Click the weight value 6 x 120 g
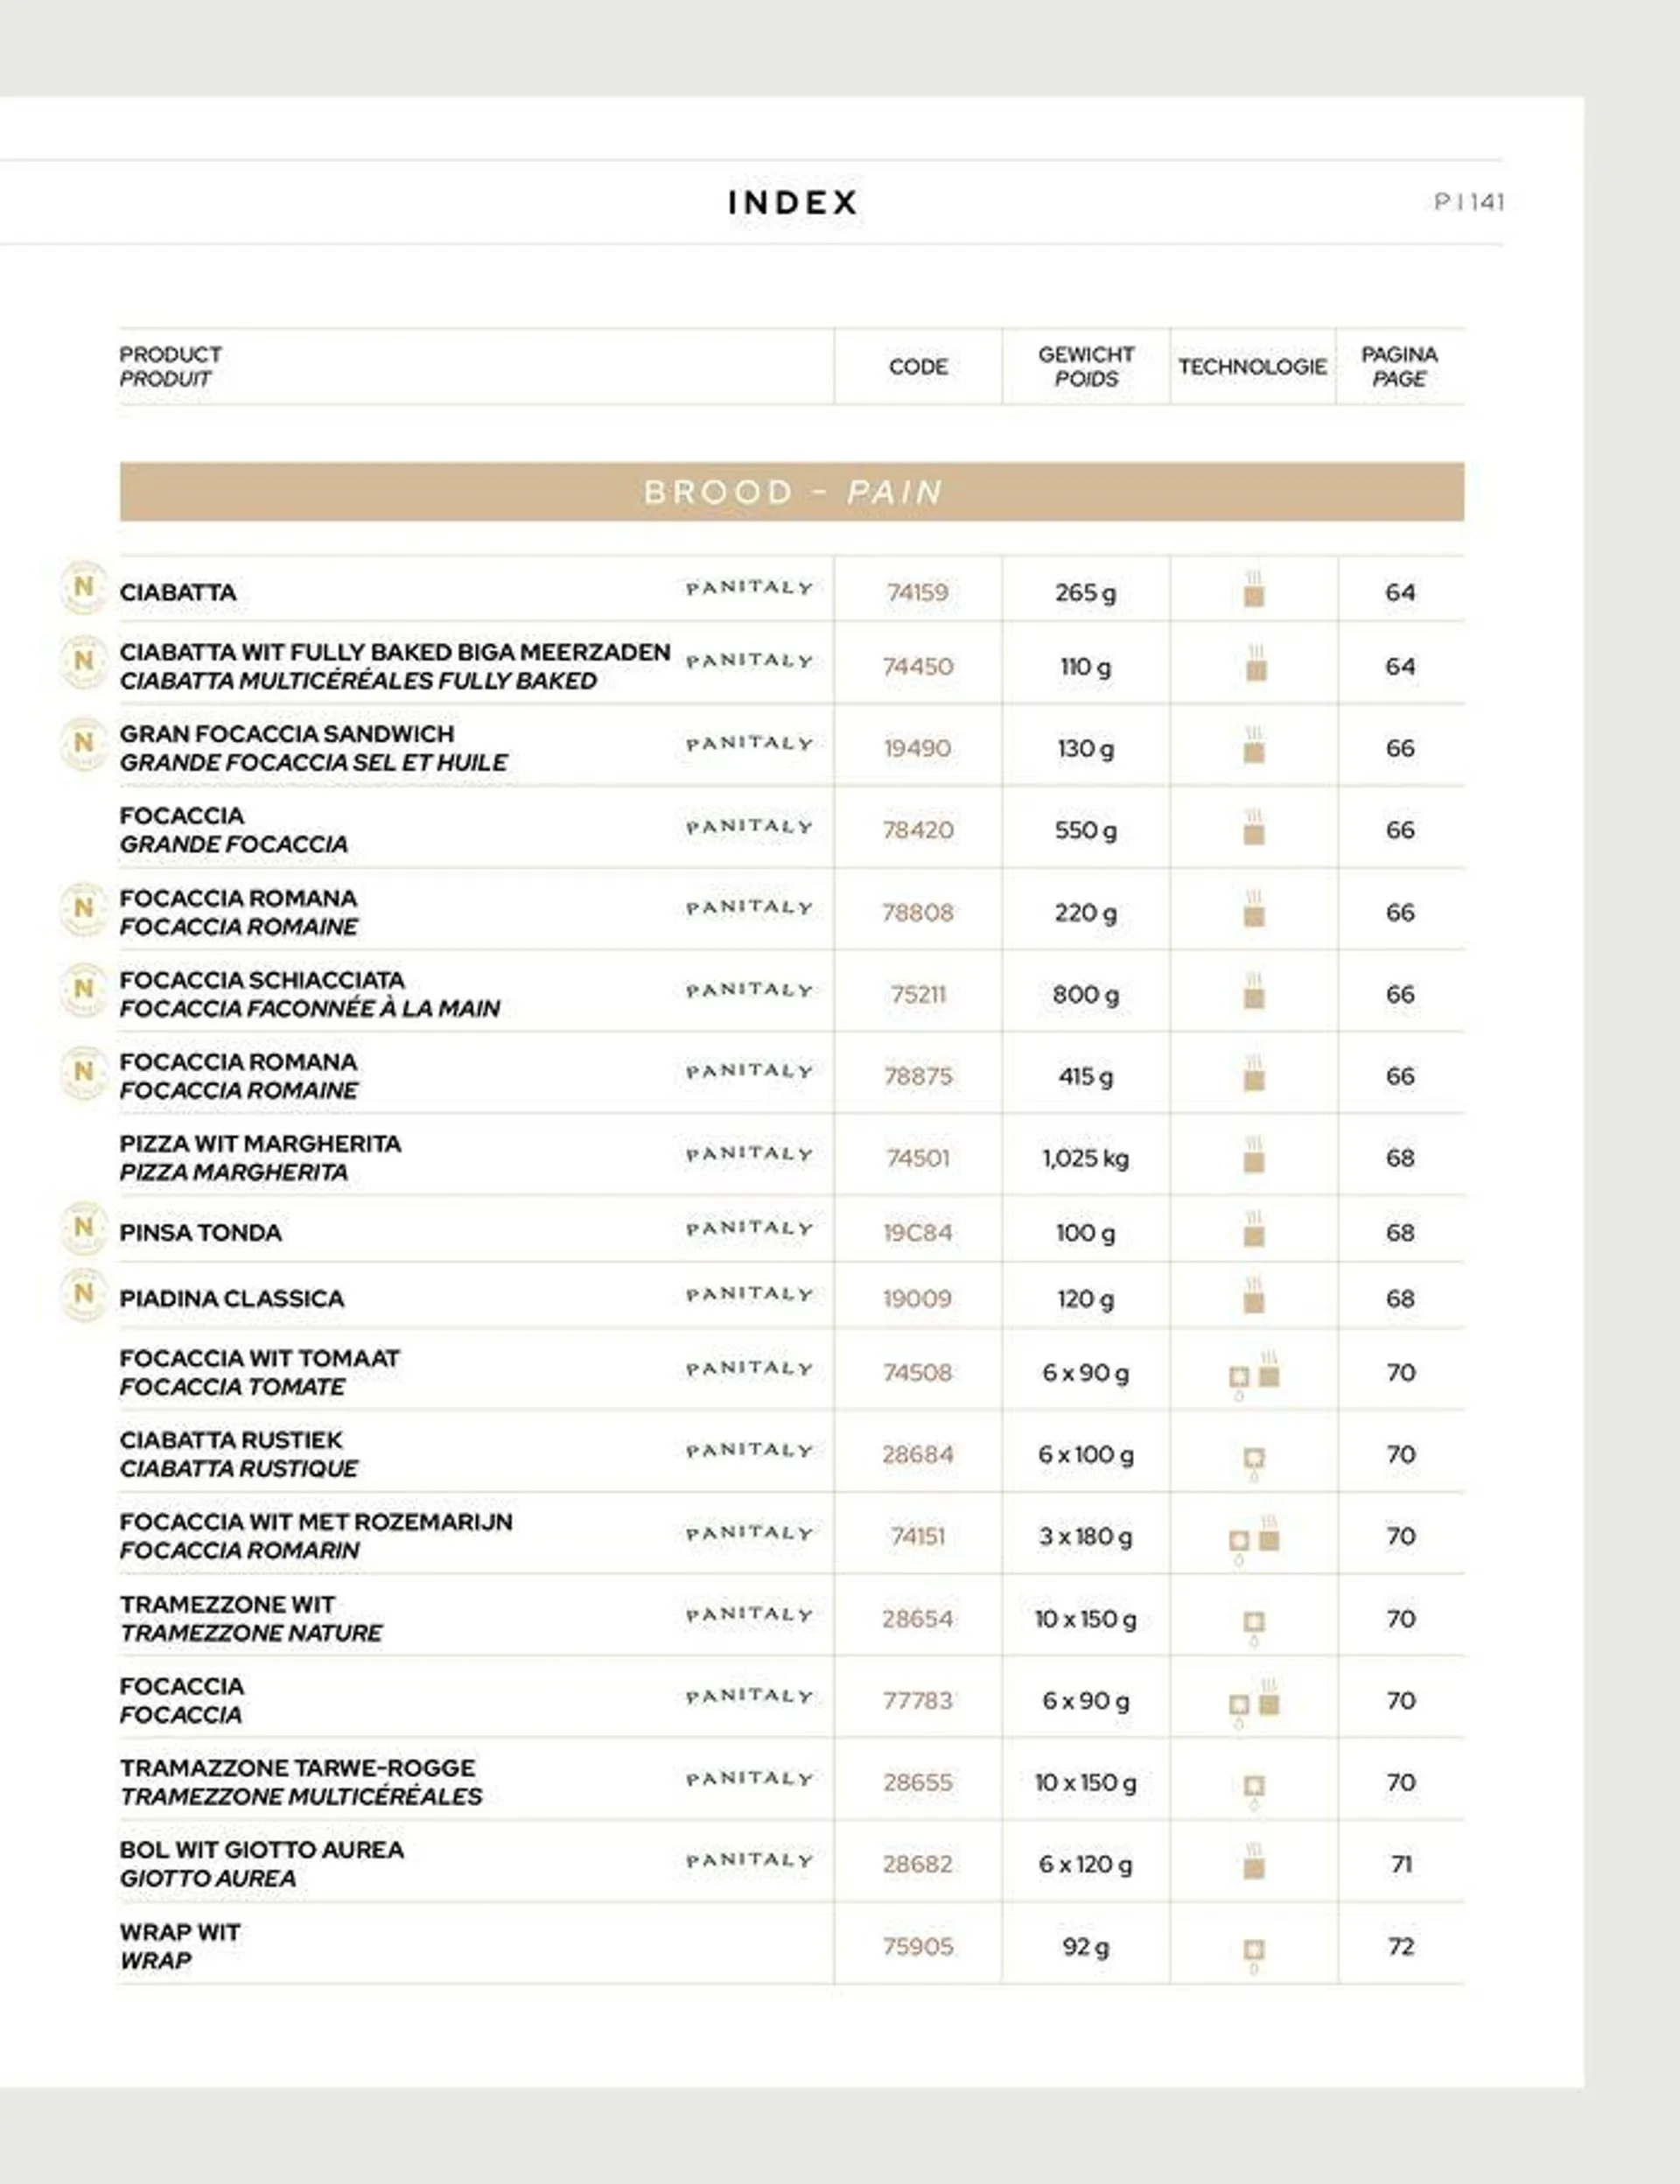This screenshot has width=1680, height=2184. pyautogui.click(x=1086, y=1864)
